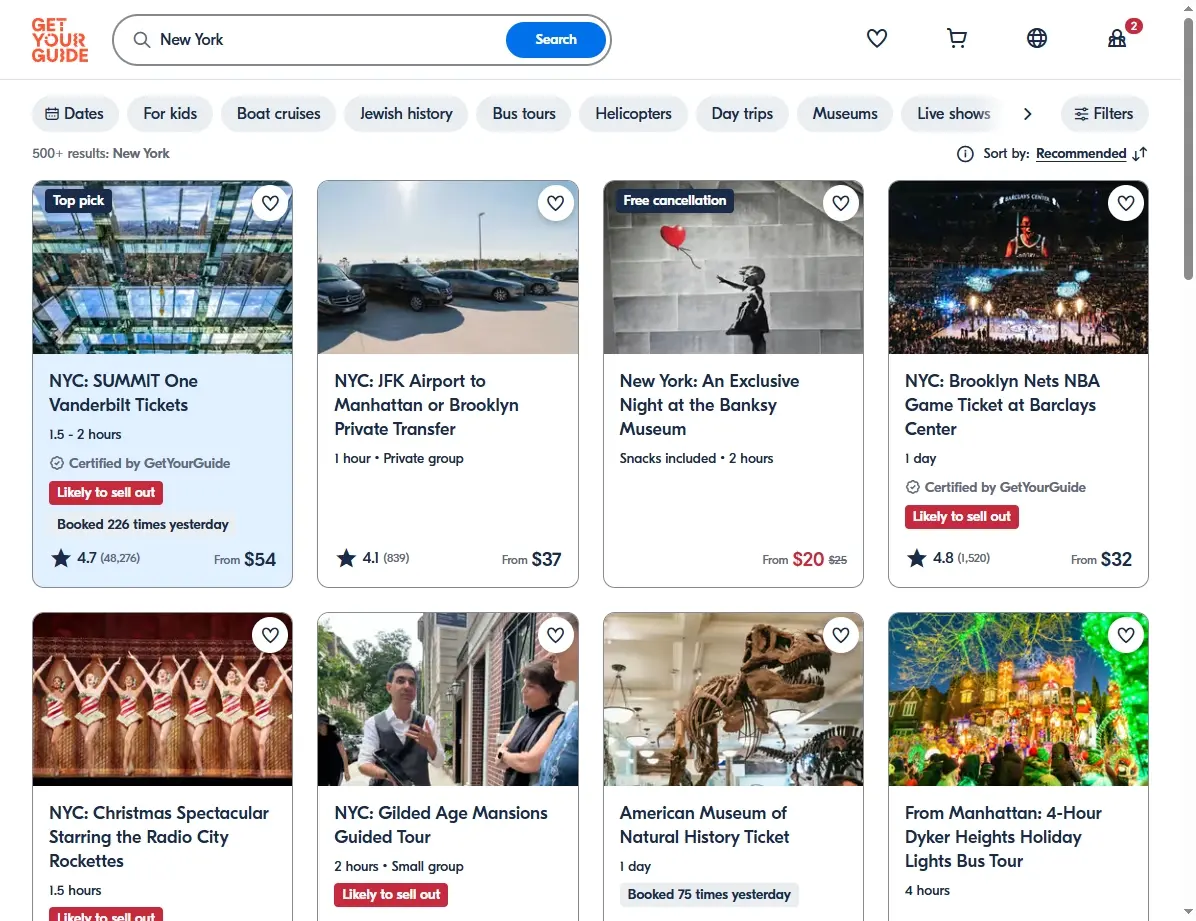Click 'Booked 75 times yesterday' label
This screenshot has width=1196, height=921.
tap(709, 894)
